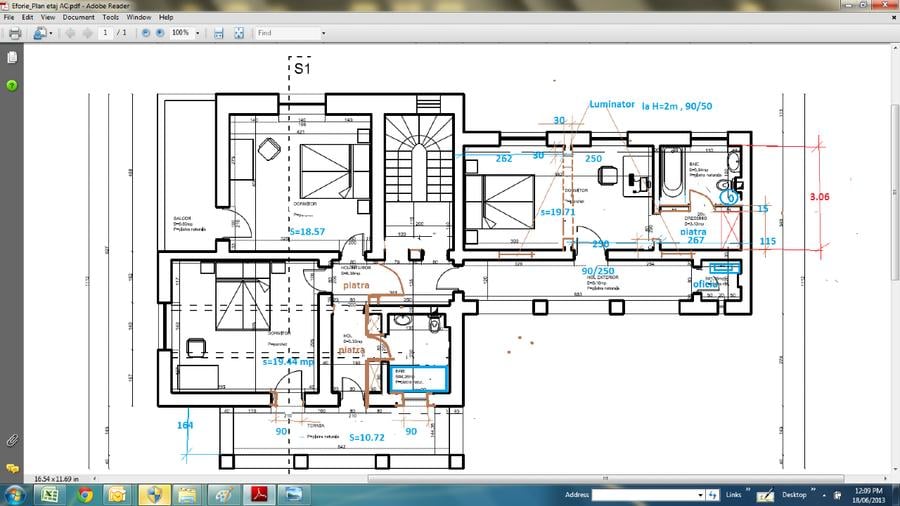Viewport: 900px width, 506px height.
Task: Click the zoom in button
Action: [160, 33]
